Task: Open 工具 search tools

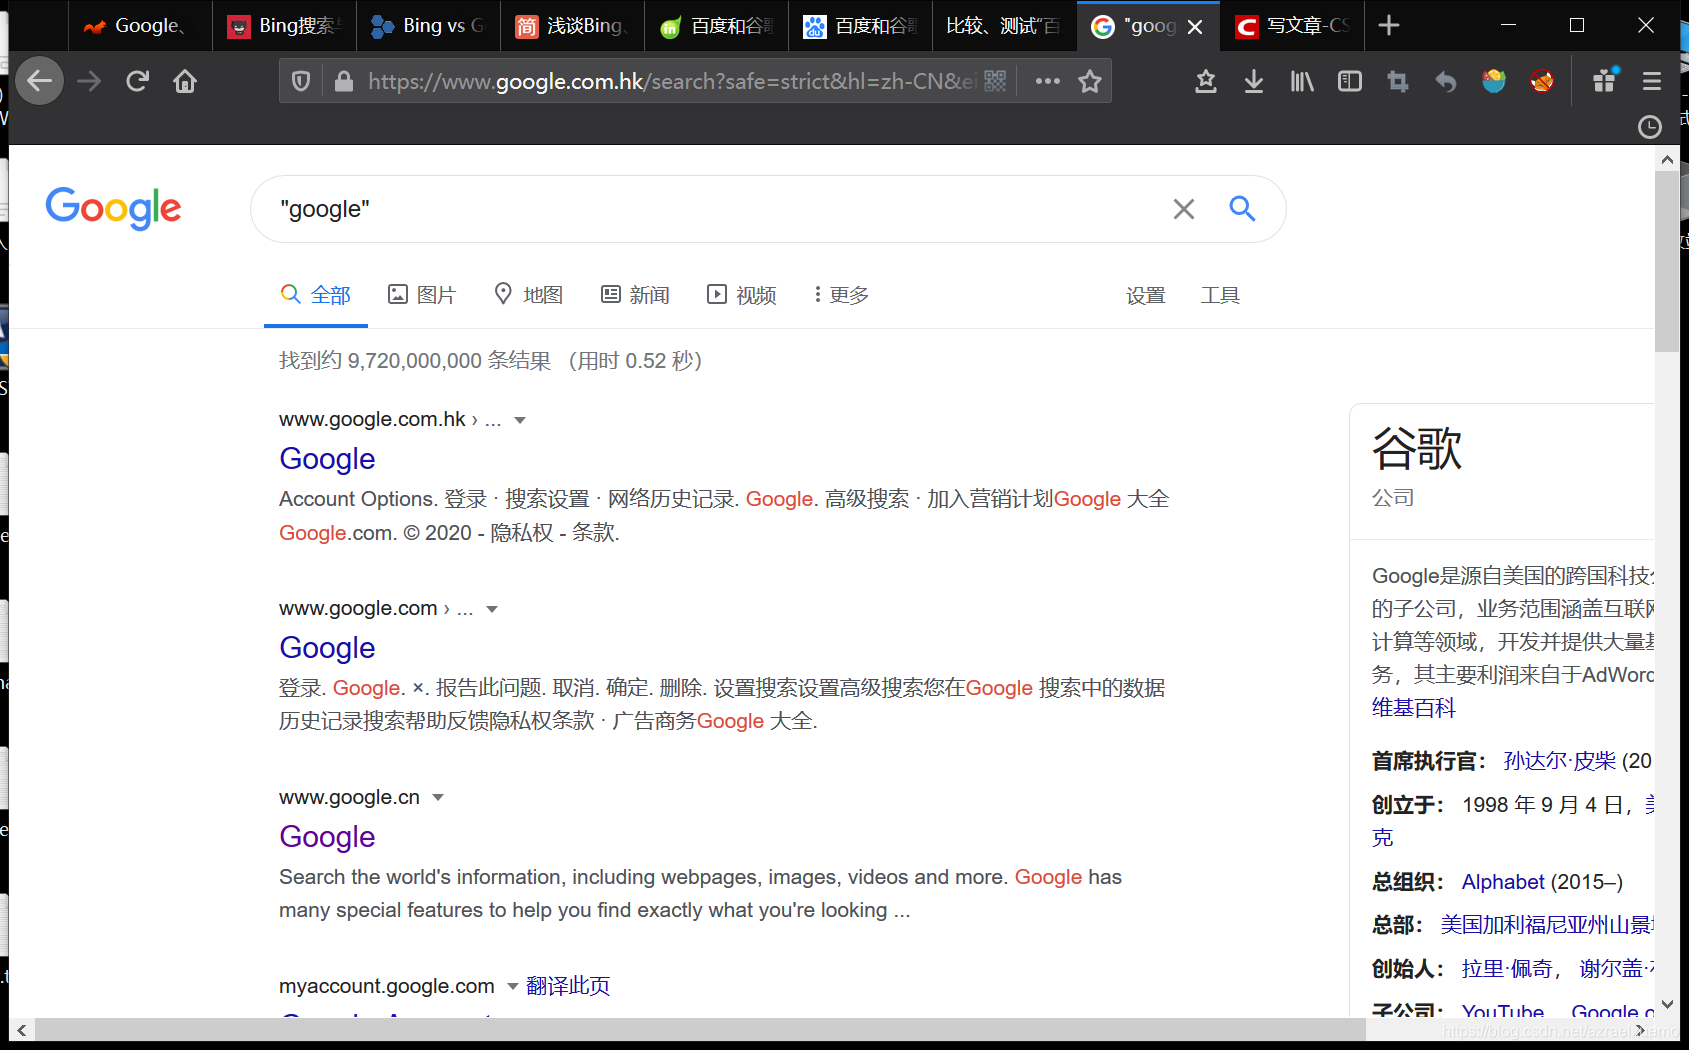Action: pyautogui.click(x=1220, y=295)
